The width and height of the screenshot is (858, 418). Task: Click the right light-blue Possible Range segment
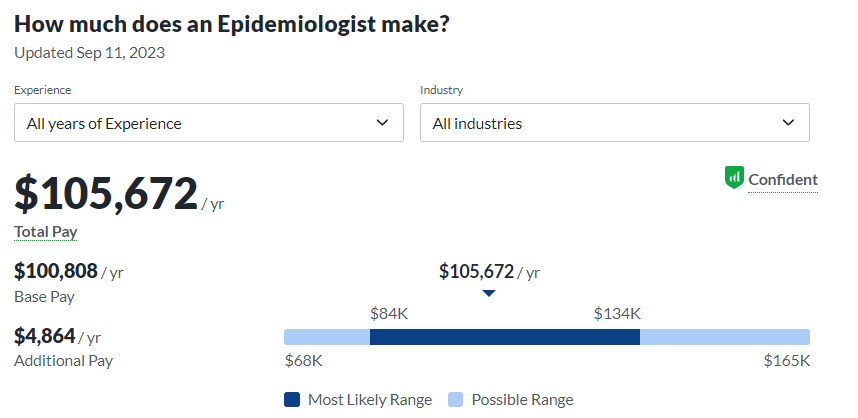[724, 337]
